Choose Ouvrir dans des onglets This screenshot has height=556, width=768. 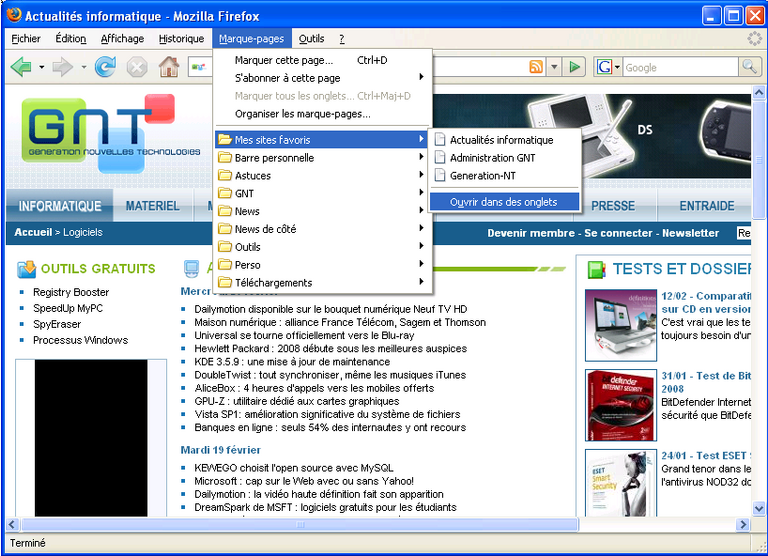[x=504, y=202]
